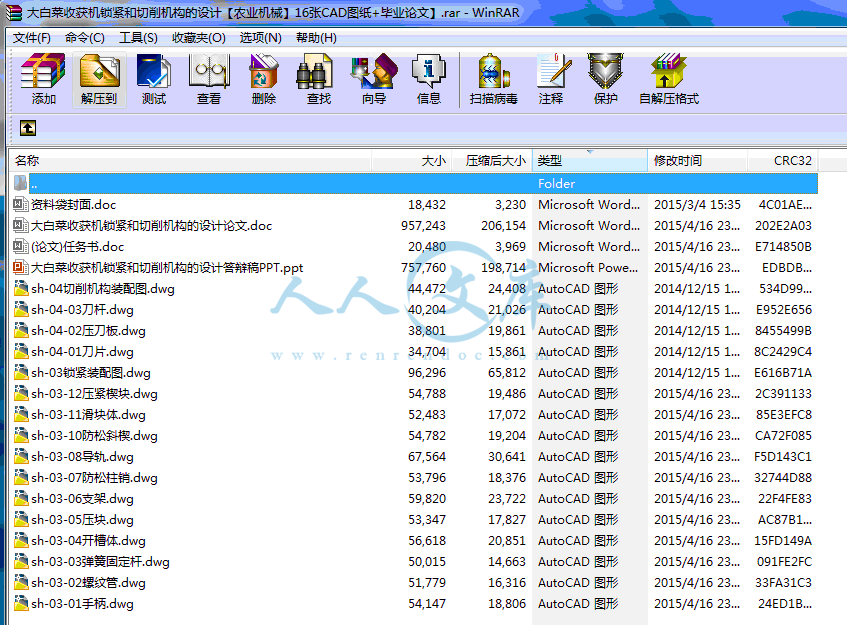Viewport: 847px width, 625px height.
Task: Click size value 96,296
Action: [x=427, y=373]
